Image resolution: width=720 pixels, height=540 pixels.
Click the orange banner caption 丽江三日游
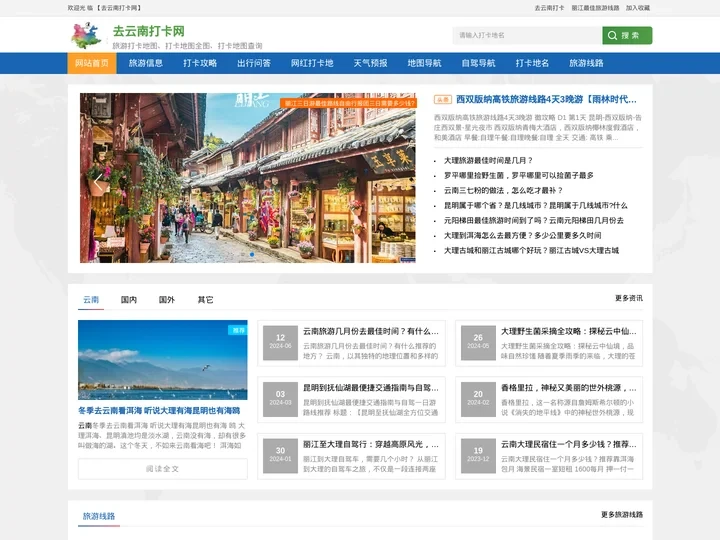click(349, 103)
